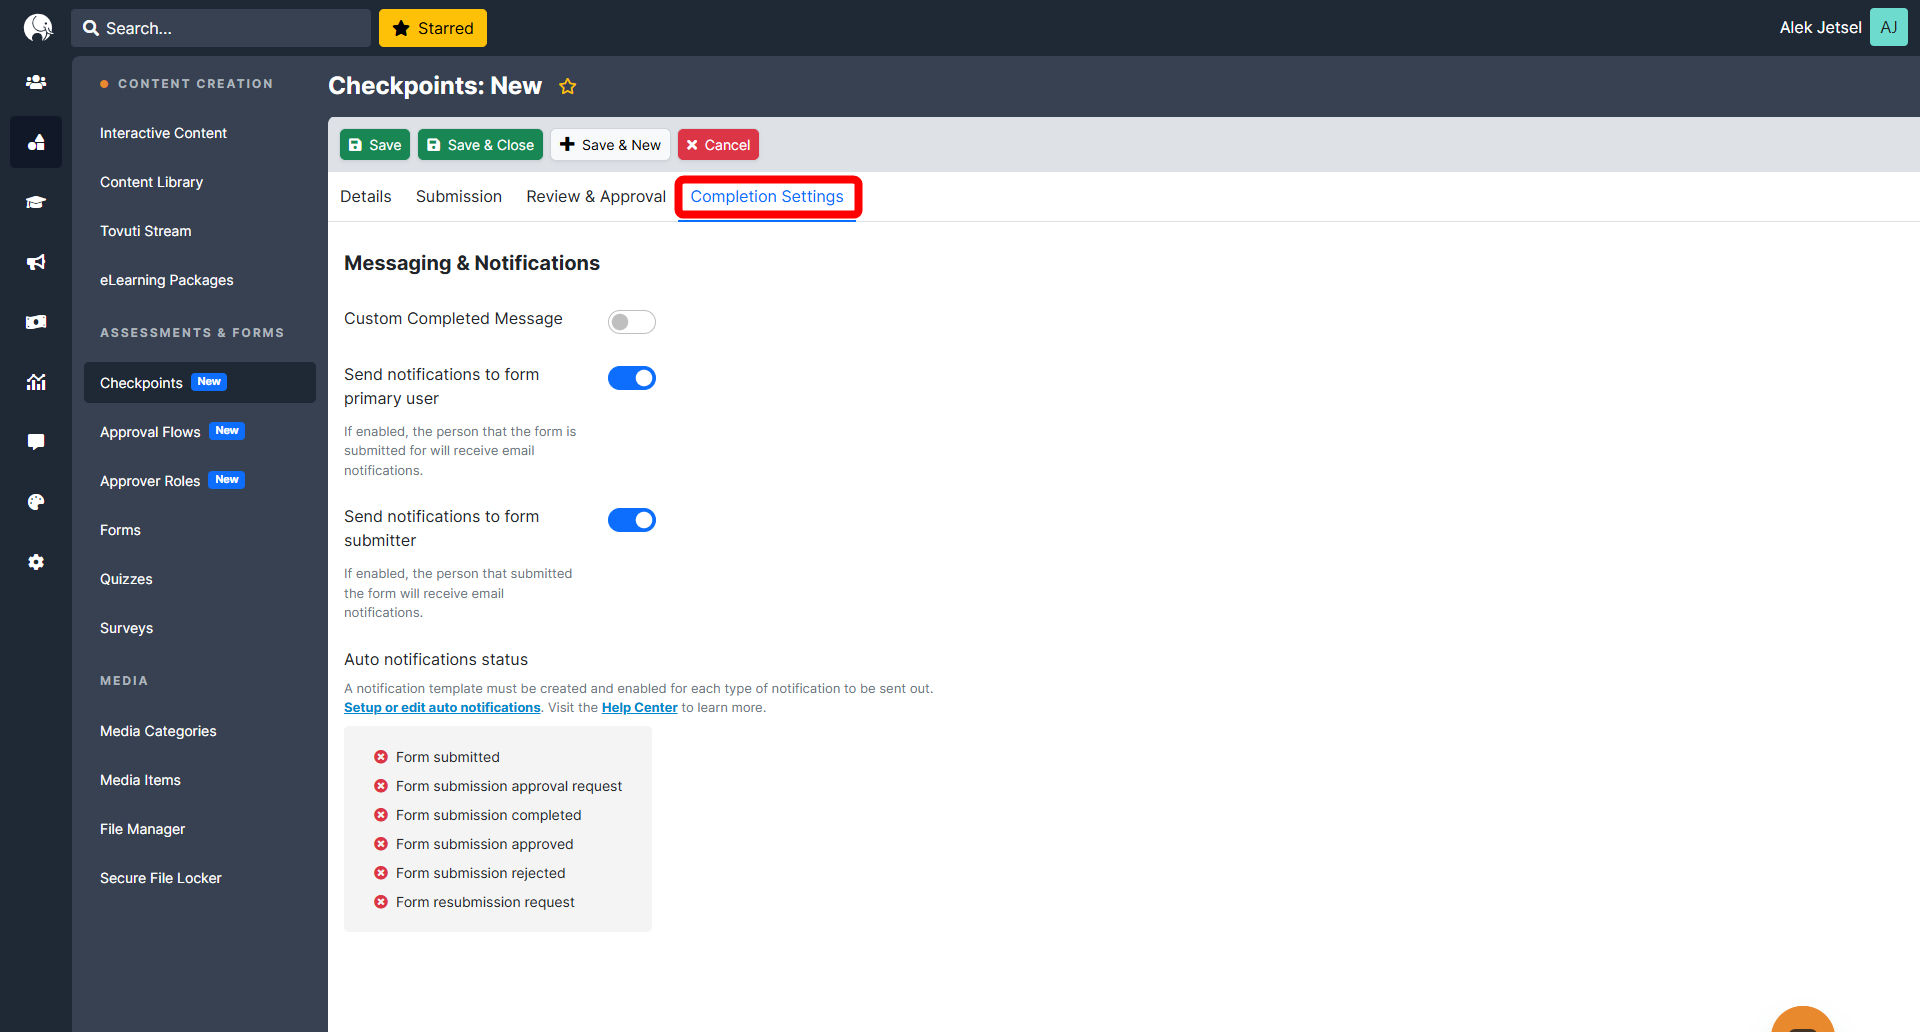Enable the Custom Completed Message toggle
The image size is (1920, 1032).
coord(631,322)
